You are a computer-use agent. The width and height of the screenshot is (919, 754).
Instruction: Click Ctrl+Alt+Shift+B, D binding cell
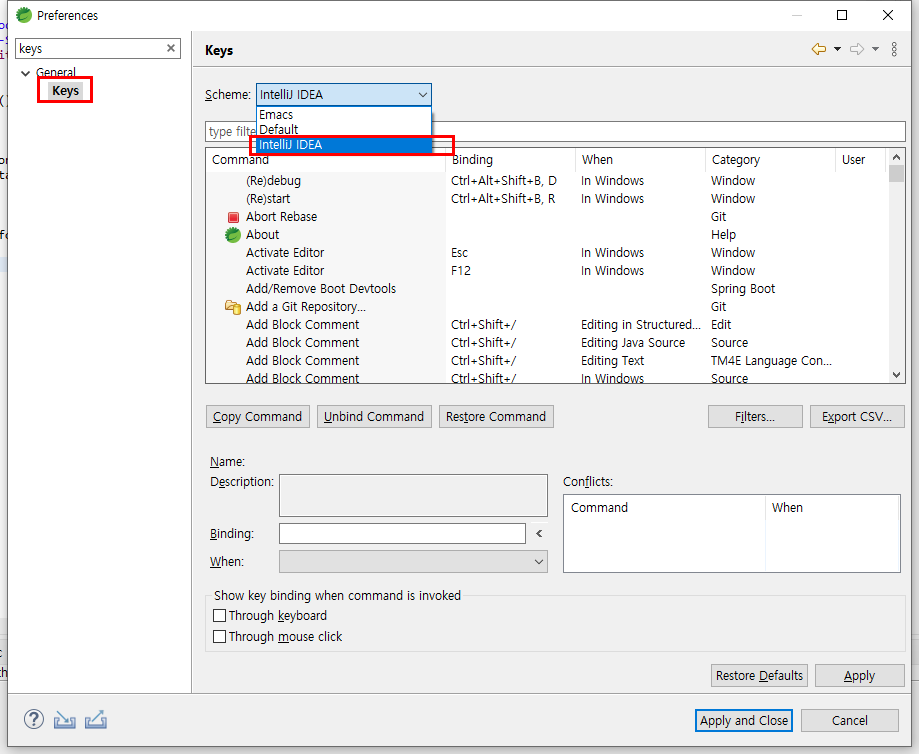point(503,181)
